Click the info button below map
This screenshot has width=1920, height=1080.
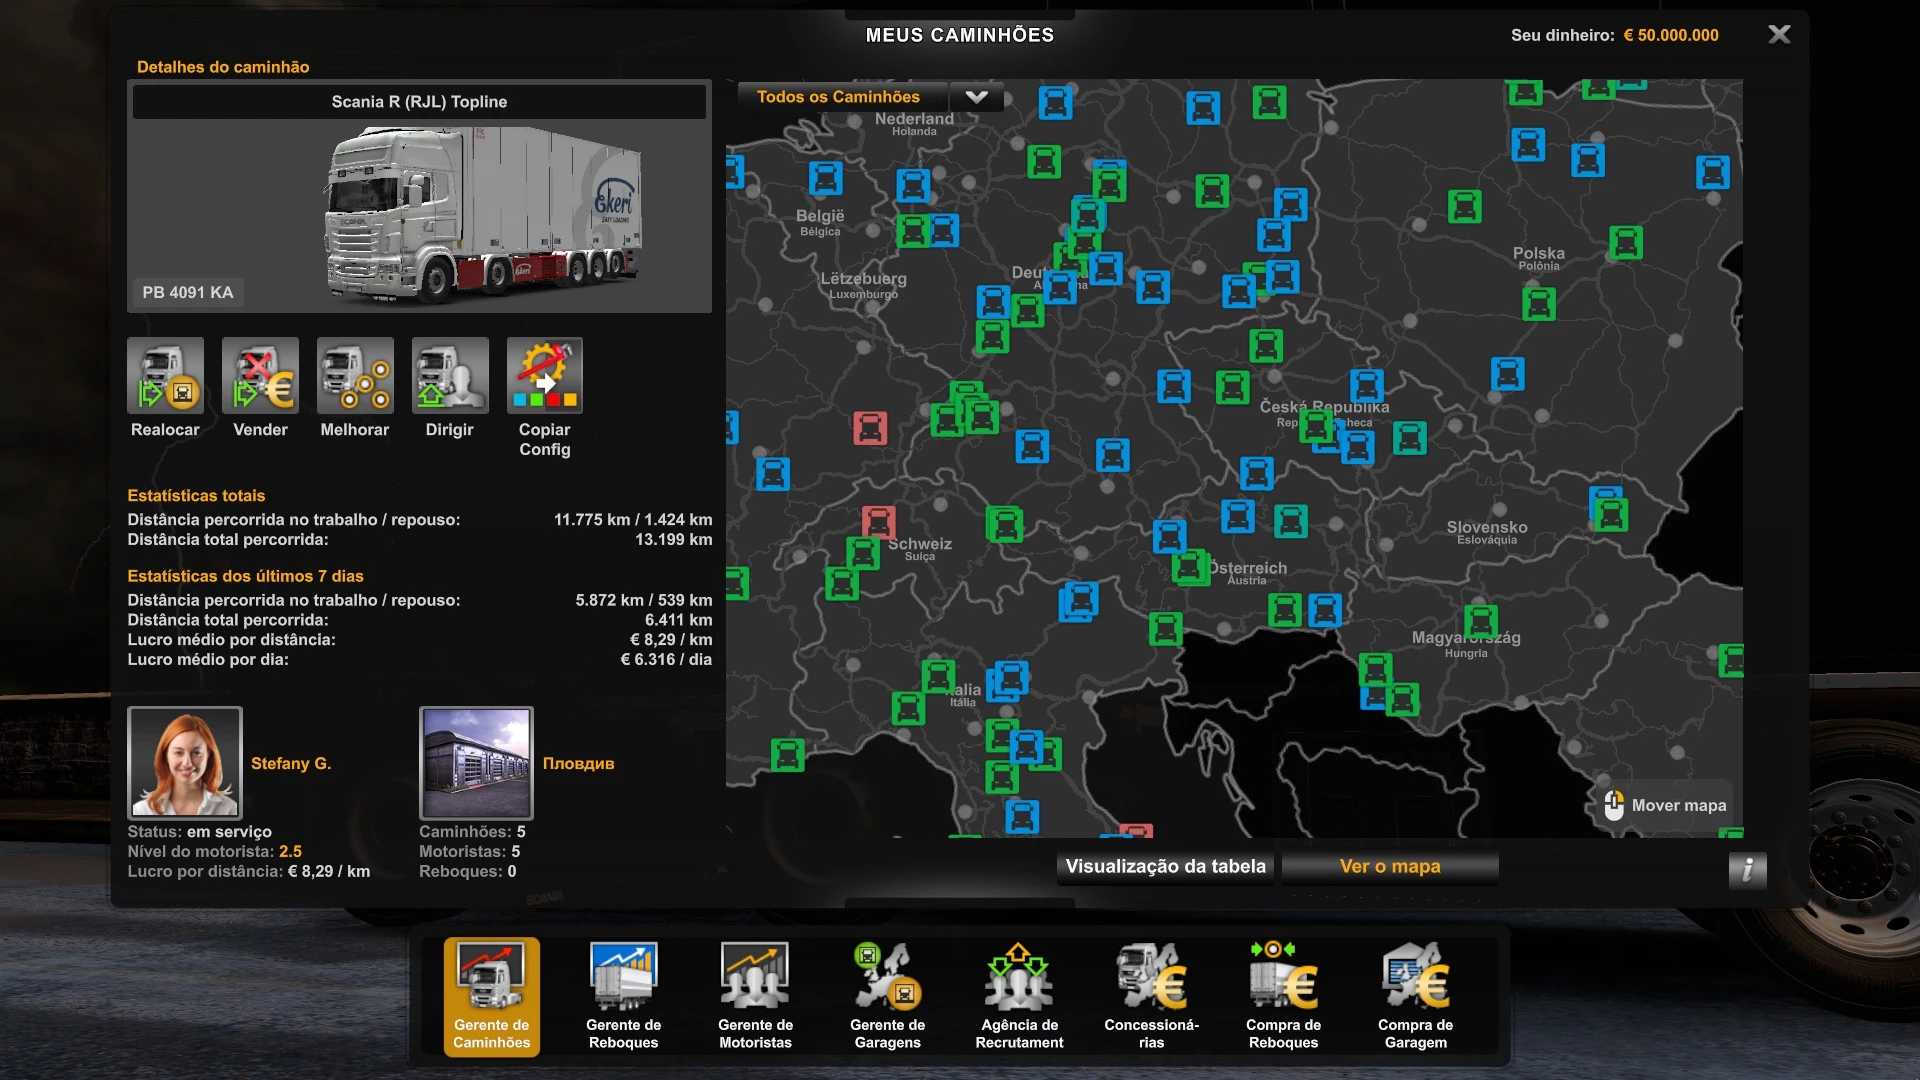(x=1747, y=869)
